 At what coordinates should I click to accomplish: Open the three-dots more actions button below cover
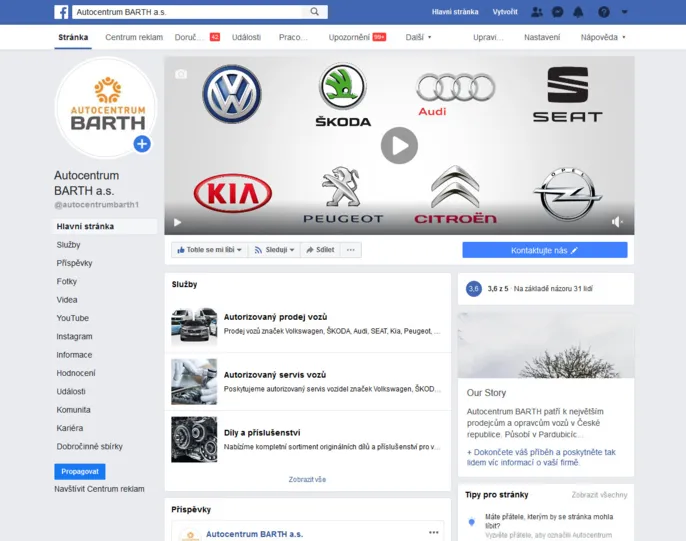click(350, 250)
